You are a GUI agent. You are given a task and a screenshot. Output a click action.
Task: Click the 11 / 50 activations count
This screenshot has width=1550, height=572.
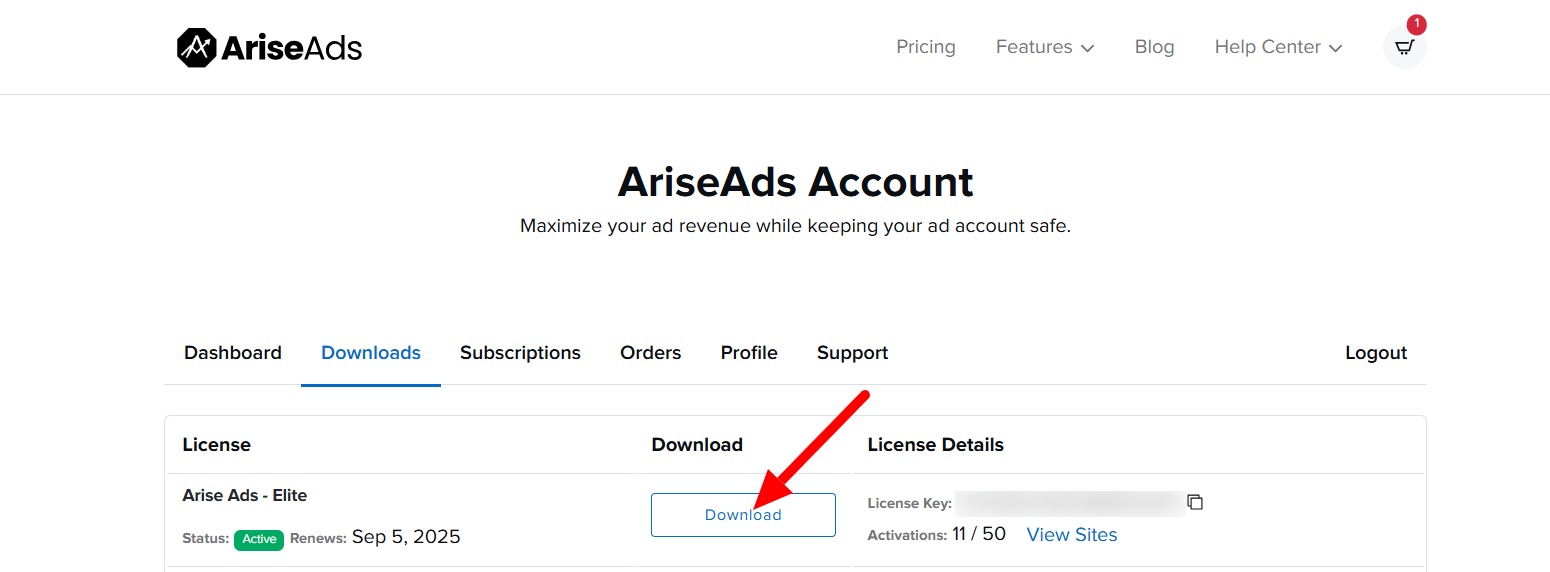(x=978, y=534)
